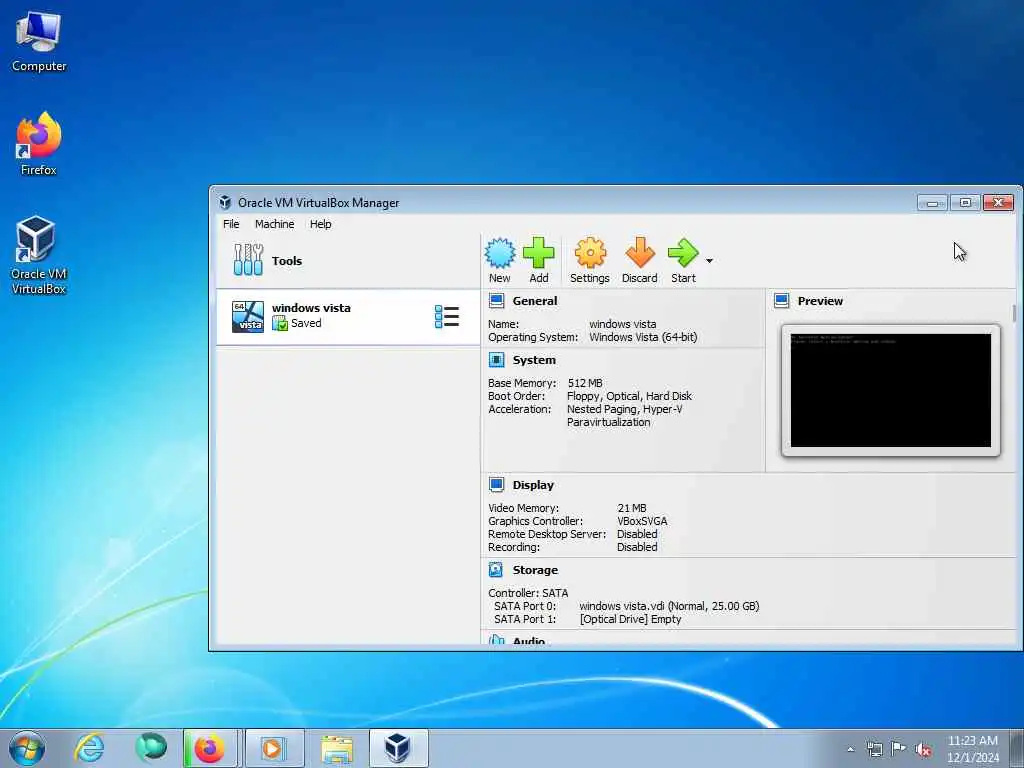1024x768 pixels.
Task: Open the File menu
Action: tap(231, 224)
